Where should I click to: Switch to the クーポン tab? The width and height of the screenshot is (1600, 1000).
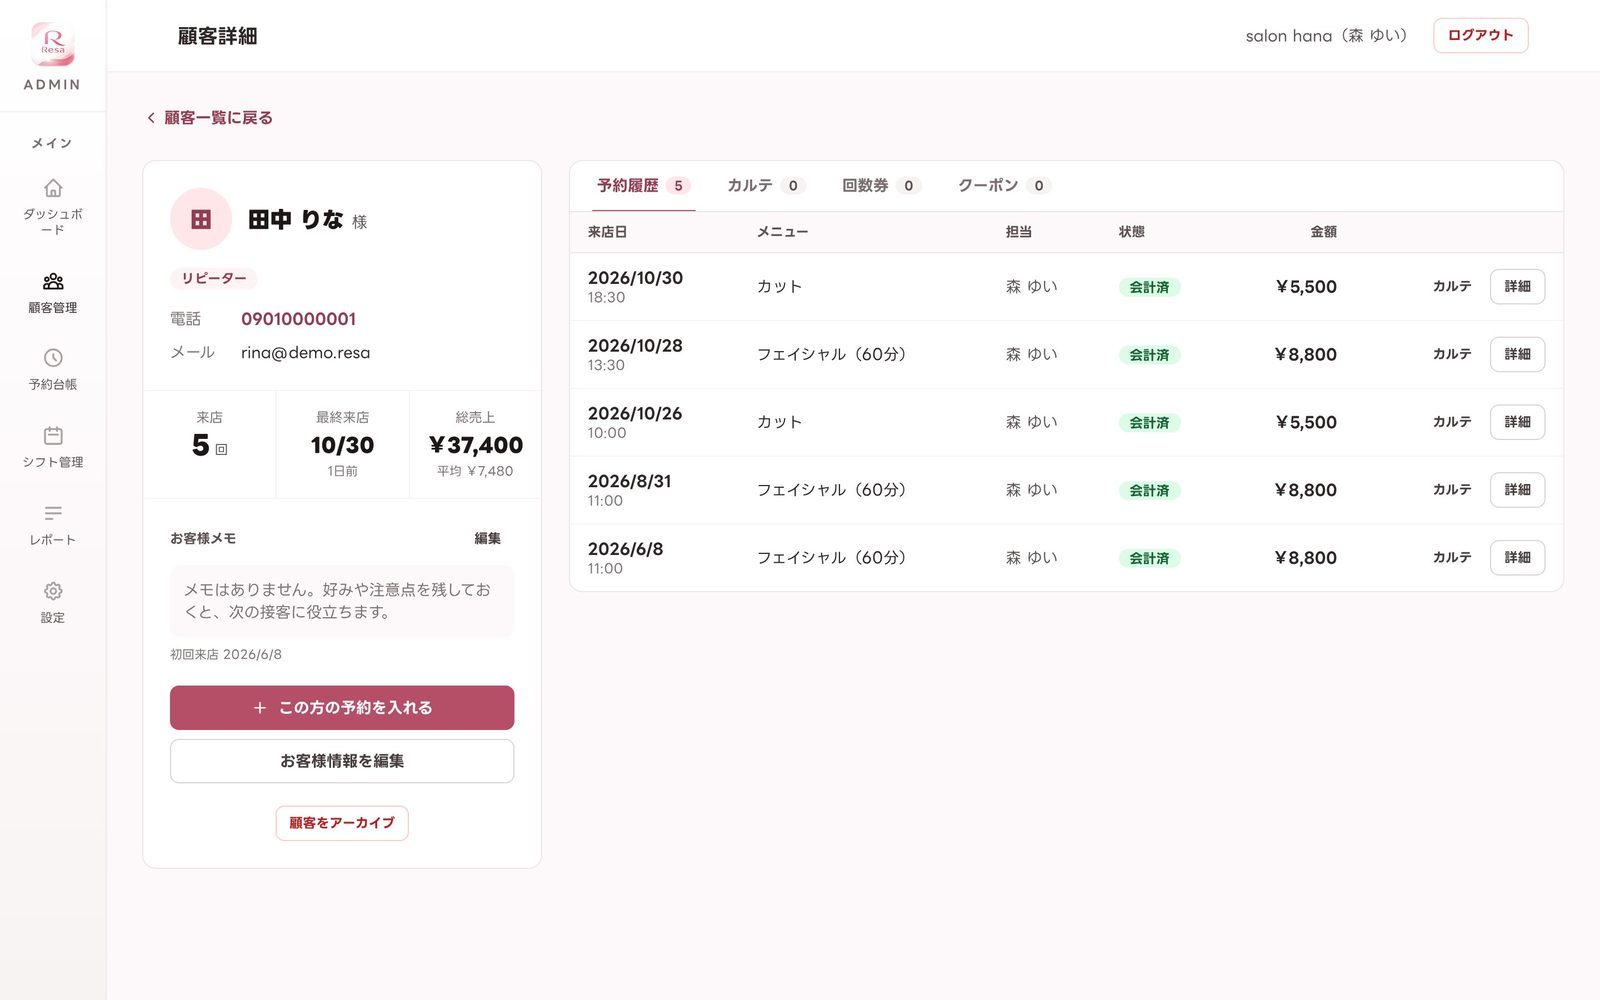[x=1003, y=186]
